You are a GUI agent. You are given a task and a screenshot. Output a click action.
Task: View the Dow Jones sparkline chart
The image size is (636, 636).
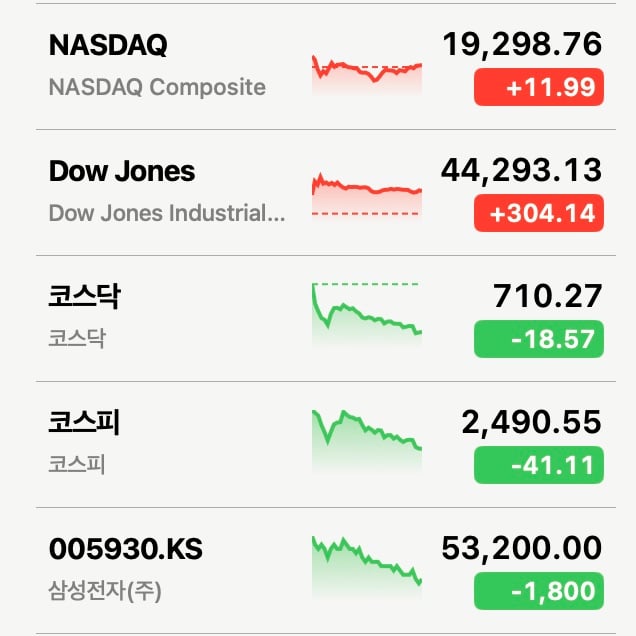tap(367, 197)
